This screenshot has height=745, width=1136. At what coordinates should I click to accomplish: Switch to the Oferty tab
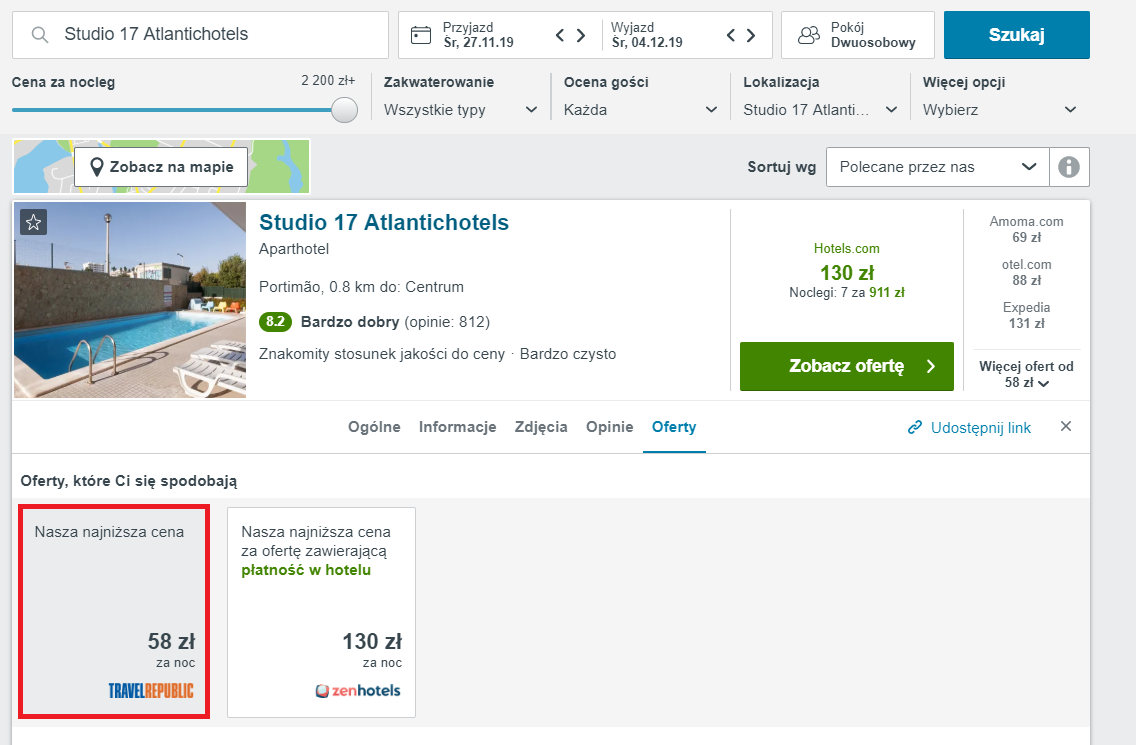coord(674,427)
